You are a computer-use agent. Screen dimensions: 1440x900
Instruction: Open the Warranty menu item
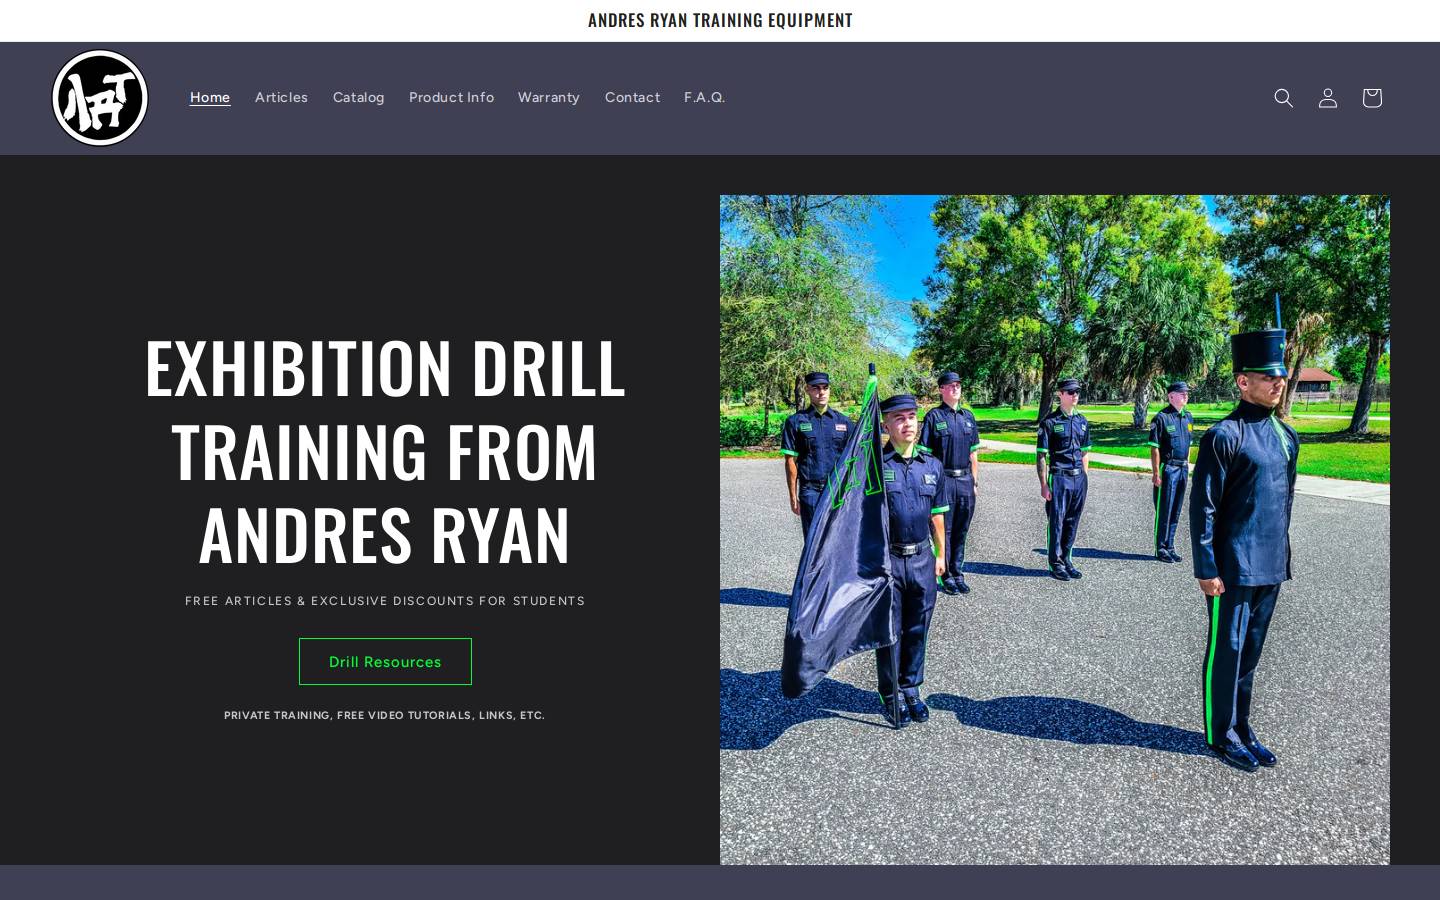pos(548,97)
